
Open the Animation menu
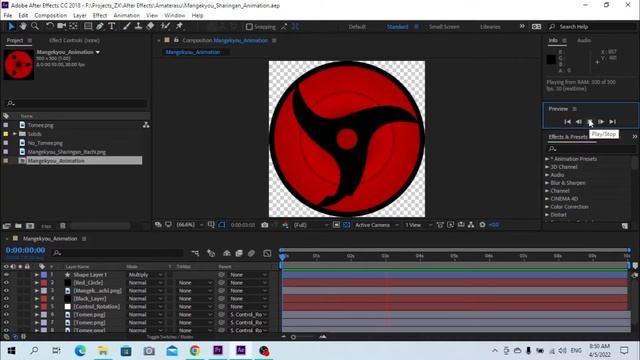[x=127, y=16]
